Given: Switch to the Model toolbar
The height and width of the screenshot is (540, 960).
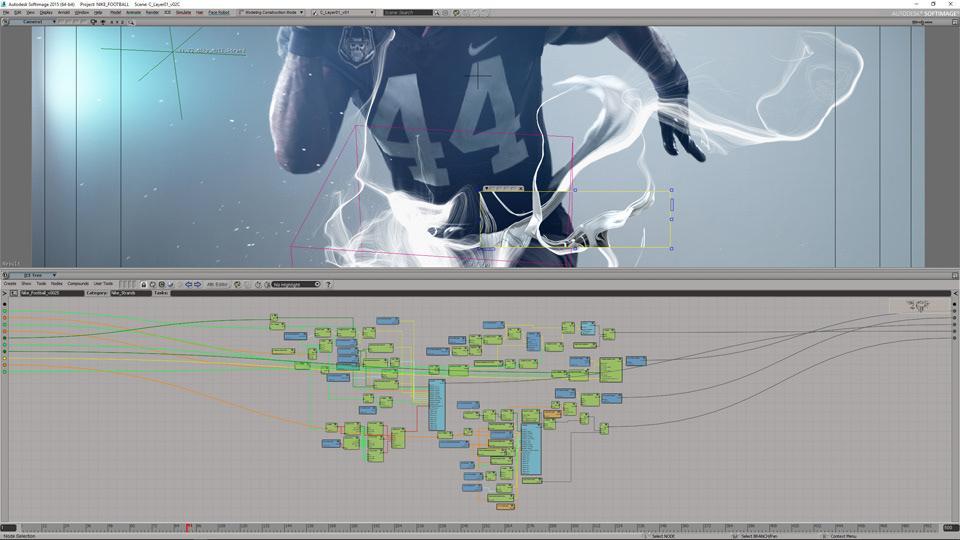Looking at the screenshot, I should pos(115,12).
